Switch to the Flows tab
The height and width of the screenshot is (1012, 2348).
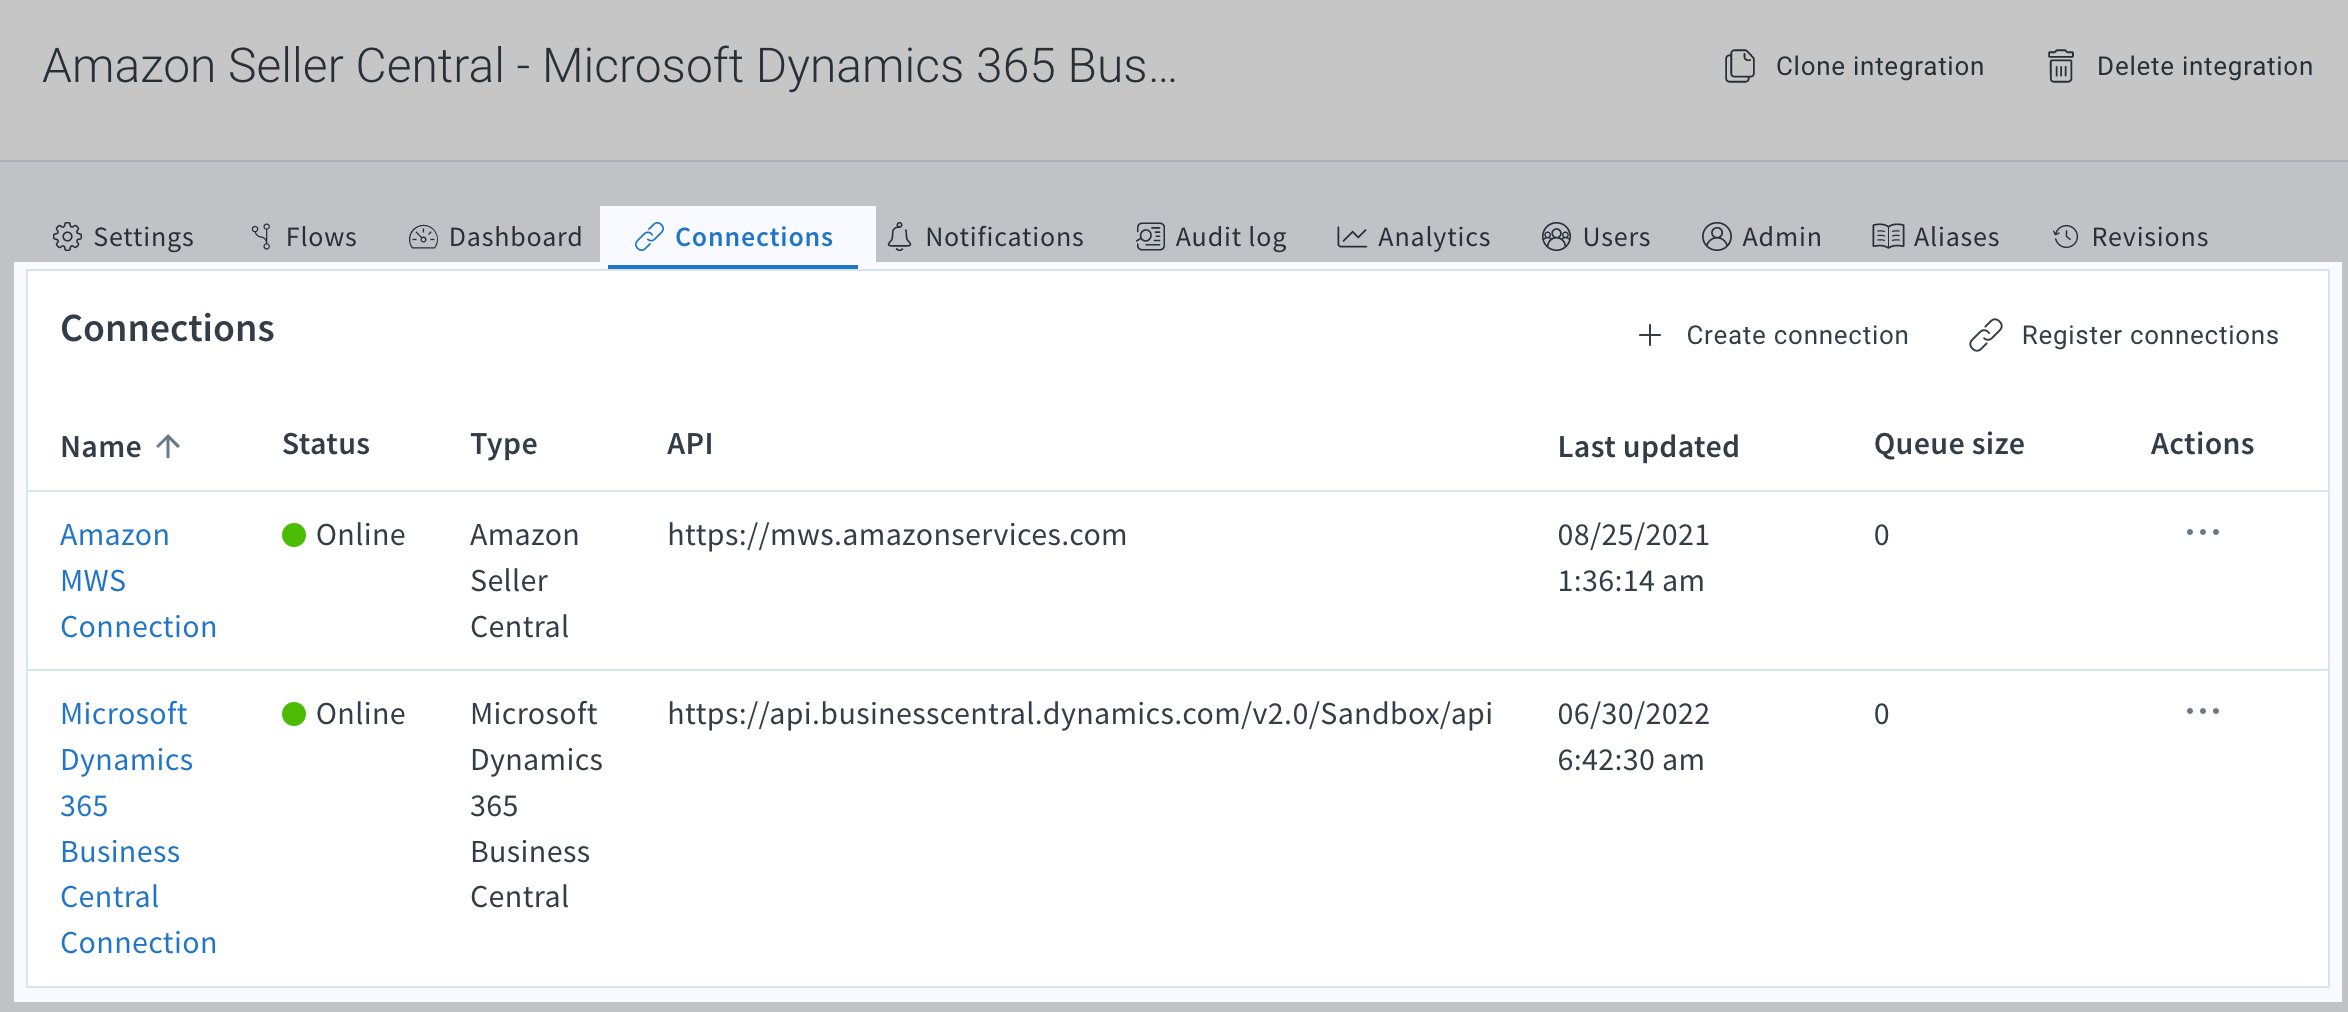click(303, 237)
